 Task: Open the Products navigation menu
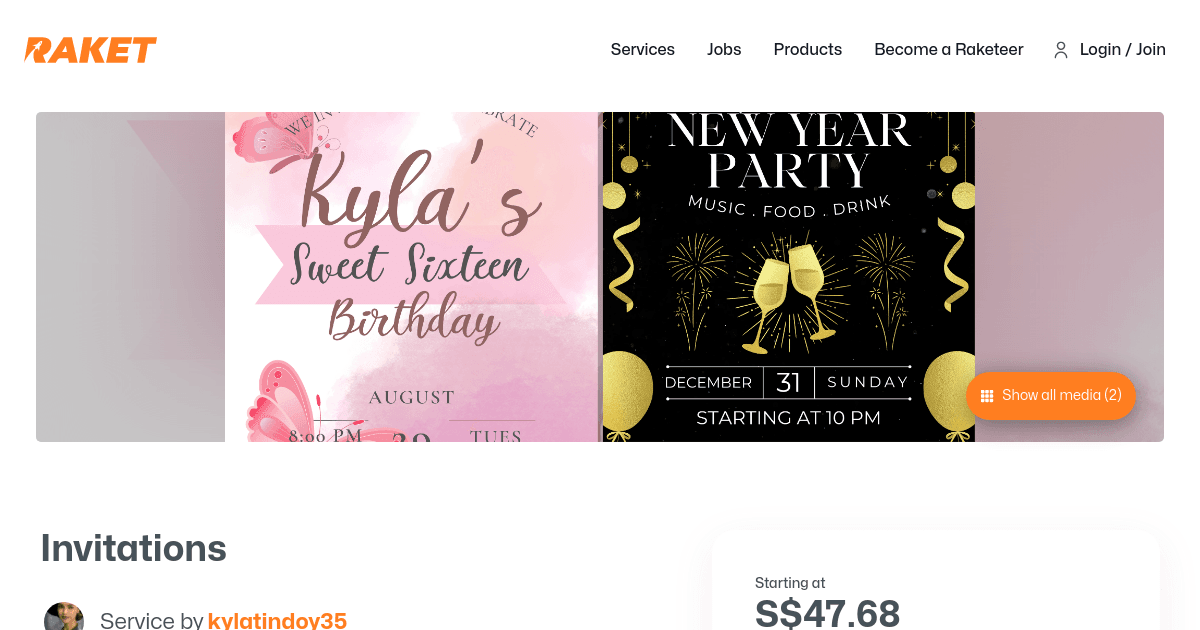click(x=807, y=49)
